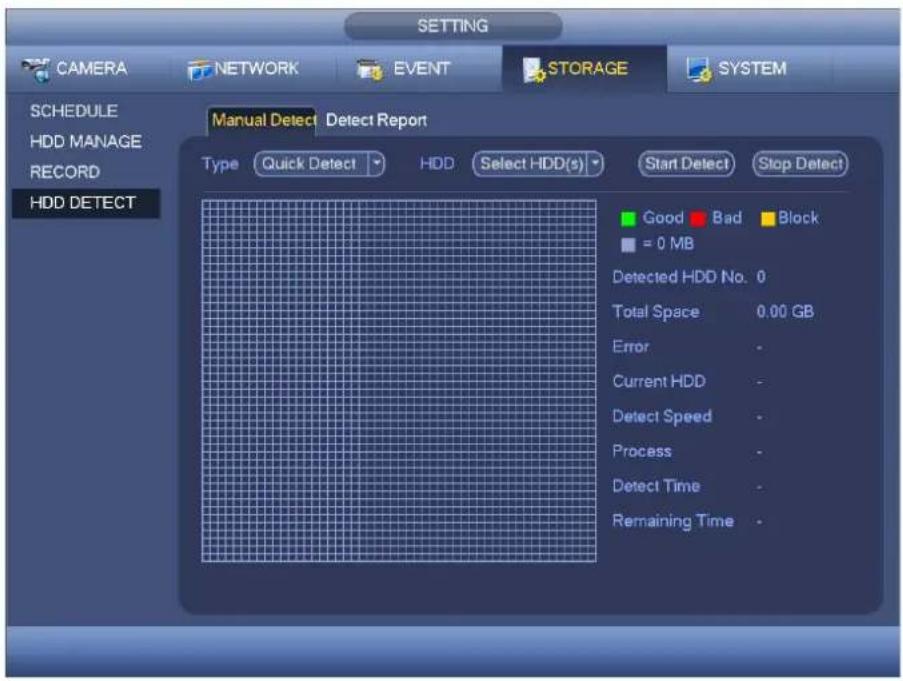Click the 'Detect Speed' label

click(662, 416)
